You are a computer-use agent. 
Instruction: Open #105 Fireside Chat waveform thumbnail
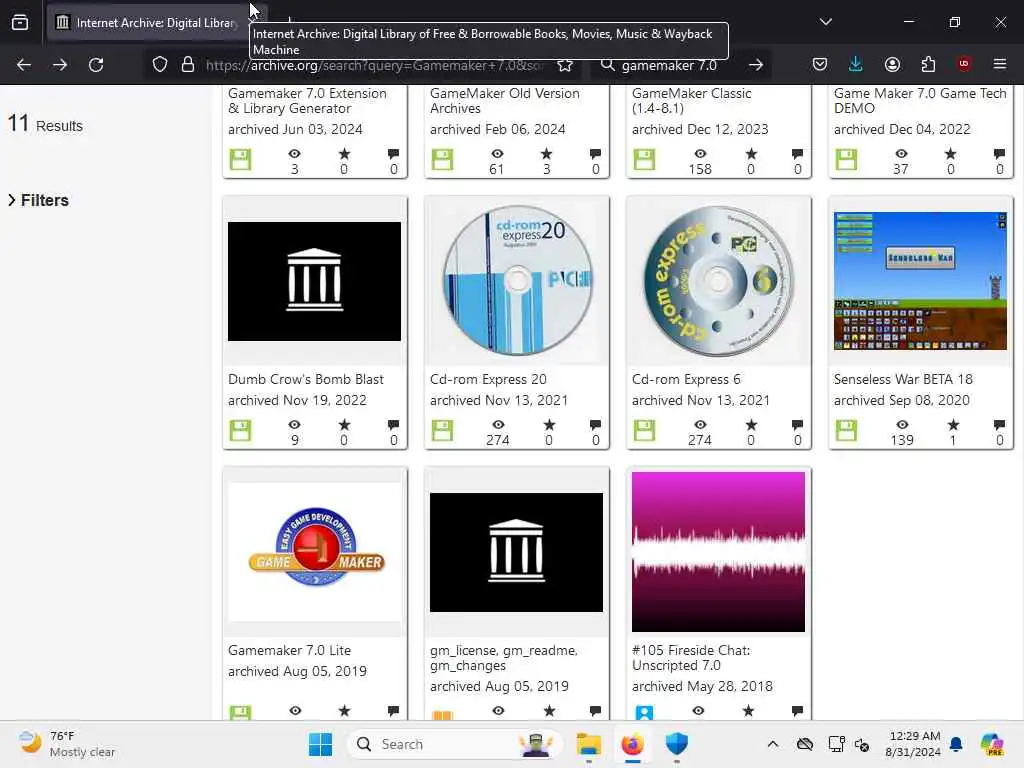[718, 552]
